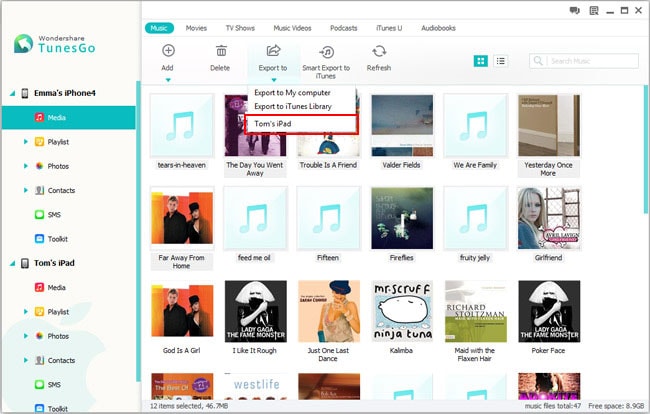Select the I Like It Rough thumbnail
Screen dimensions: 650x414
click(x=255, y=311)
